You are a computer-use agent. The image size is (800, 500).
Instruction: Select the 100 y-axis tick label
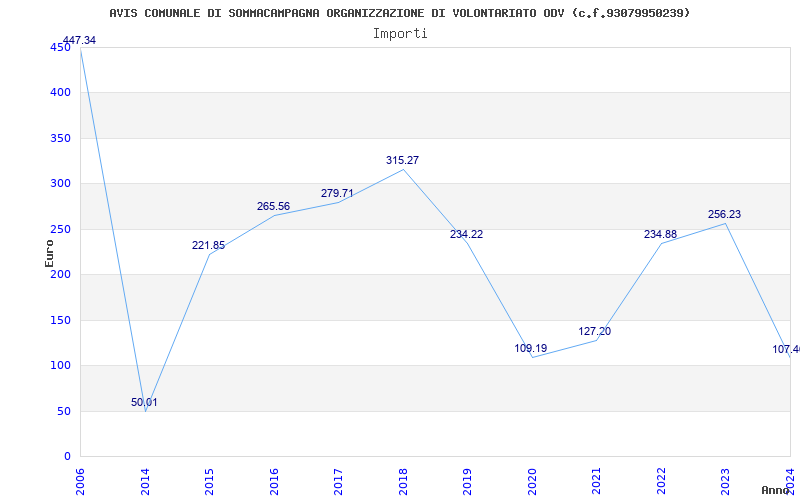coord(61,366)
